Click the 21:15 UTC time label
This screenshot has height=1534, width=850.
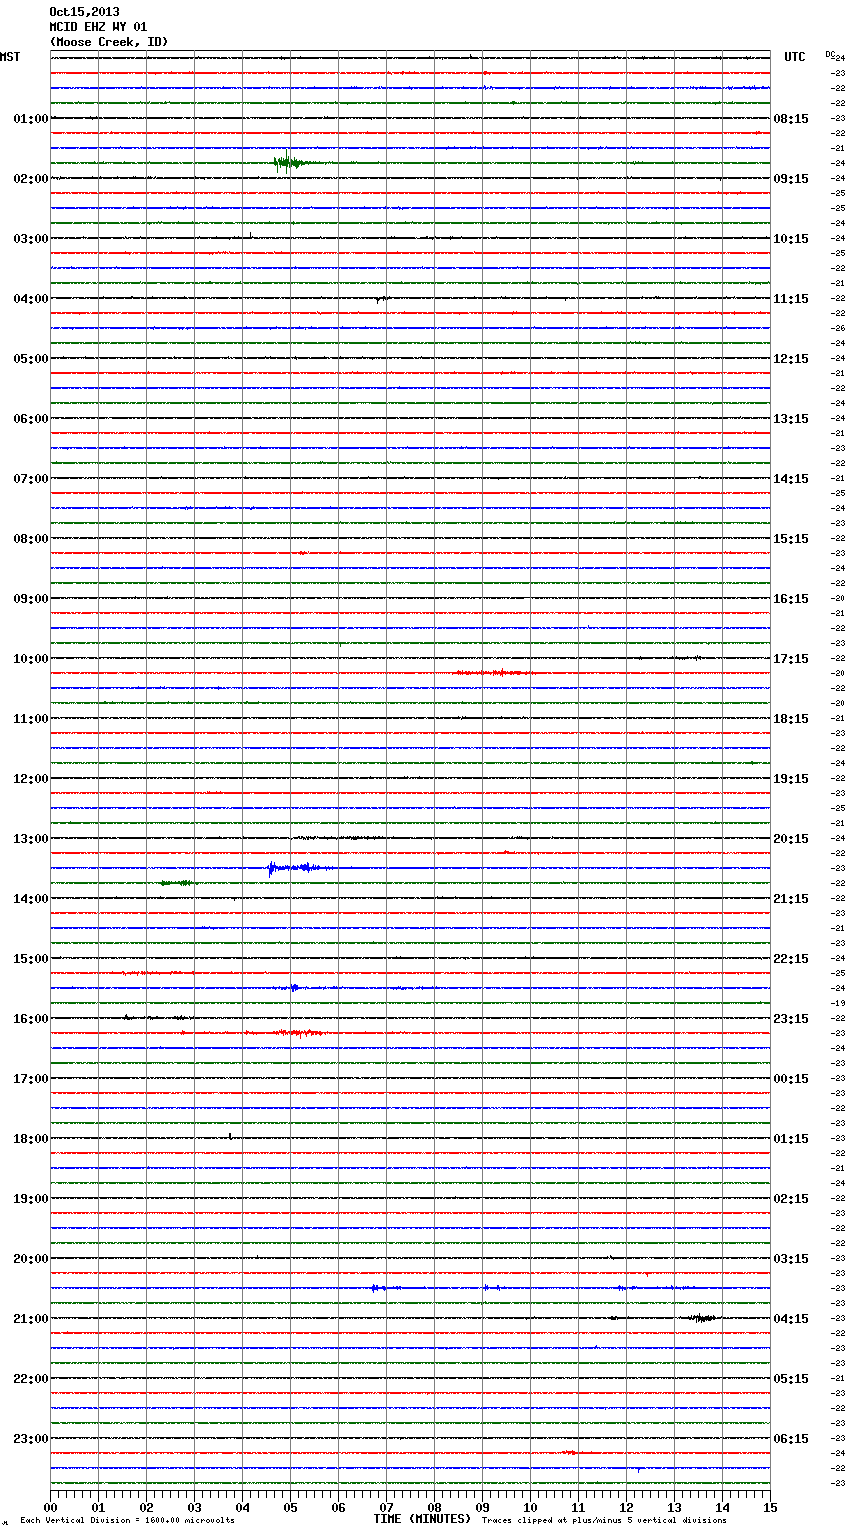click(x=791, y=899)
